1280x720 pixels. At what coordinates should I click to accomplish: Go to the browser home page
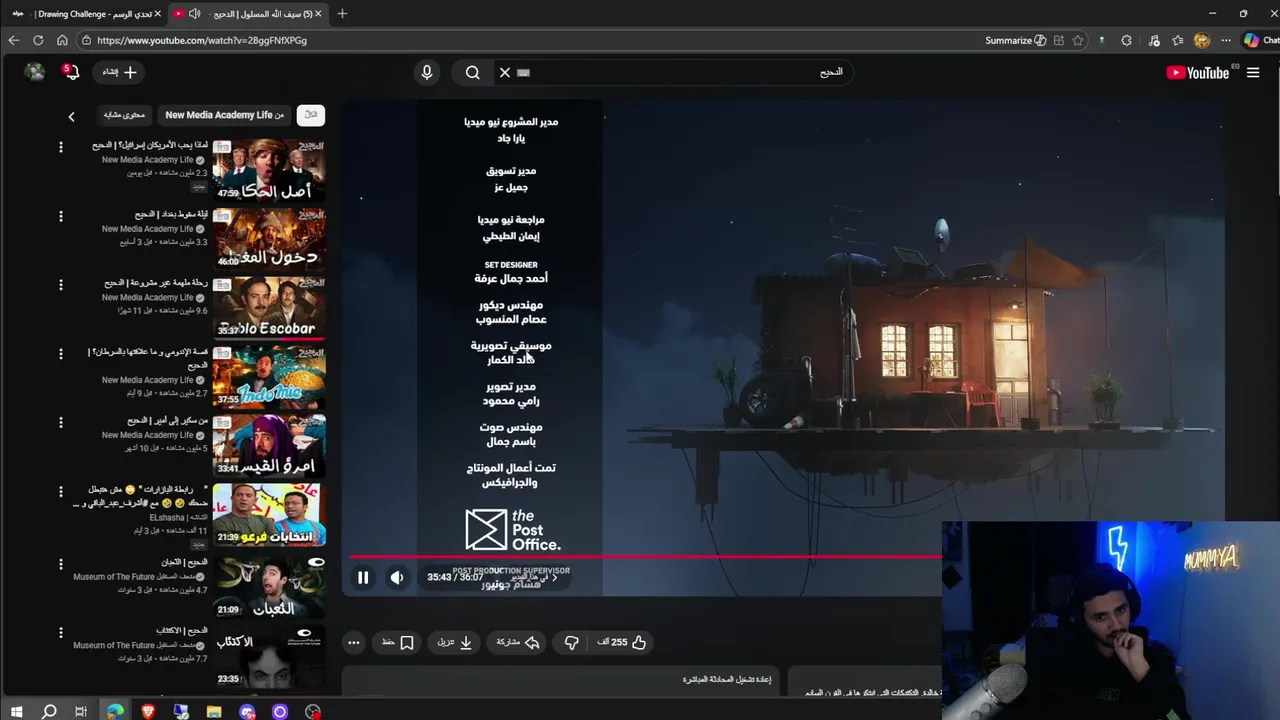point(62,40)
